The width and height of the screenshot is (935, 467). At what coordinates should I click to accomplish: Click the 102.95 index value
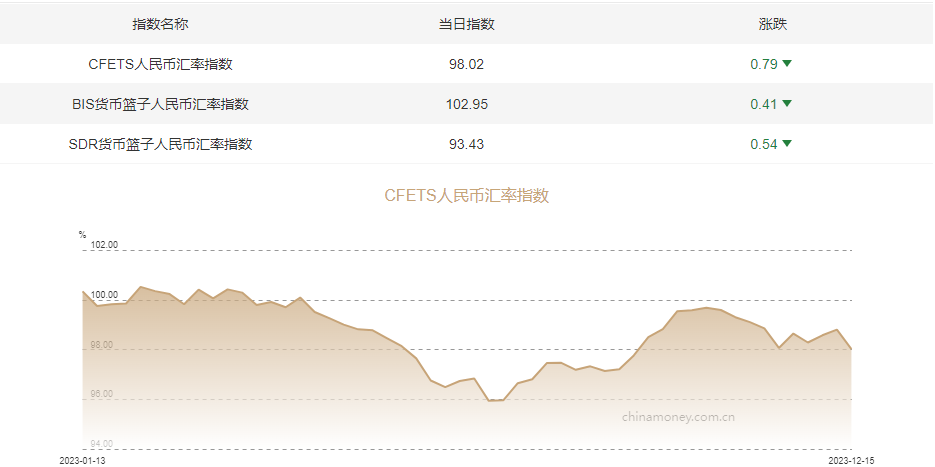pyautogui.click(x=466, y=104)
